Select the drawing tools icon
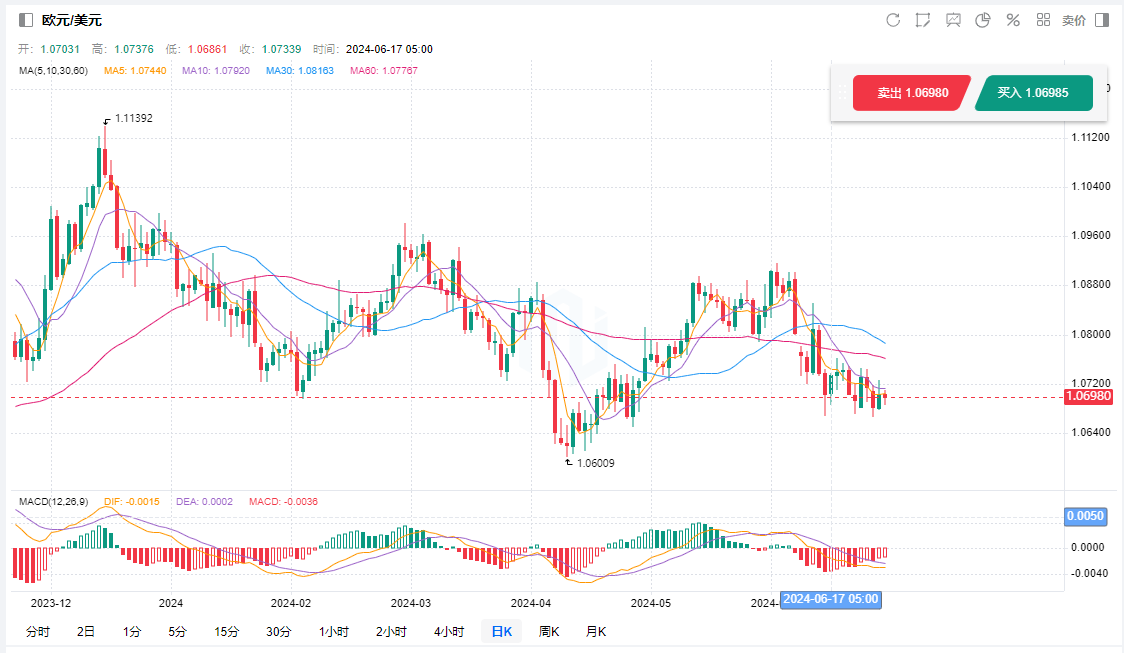Viewport: 1124px width, 653px height. coord(922,20)
